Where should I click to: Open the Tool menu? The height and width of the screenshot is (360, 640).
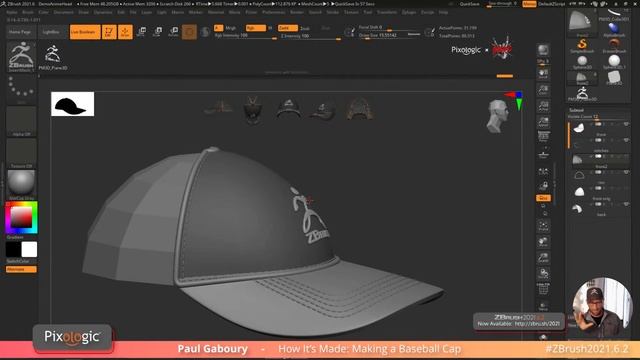pyautogui.click(x=368, y=12)
